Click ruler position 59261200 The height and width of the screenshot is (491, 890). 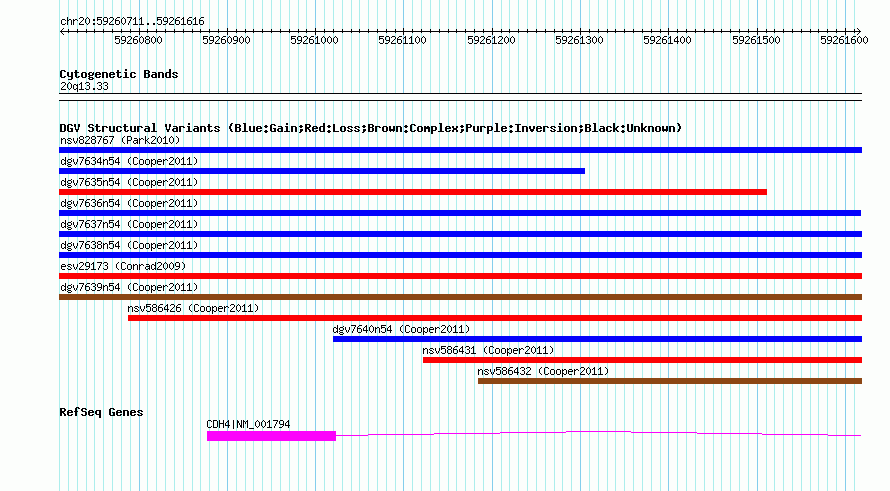pos(492,40)
